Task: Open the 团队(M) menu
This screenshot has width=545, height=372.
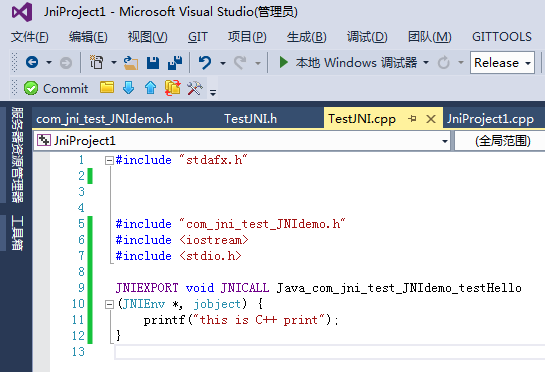Action: 430,37
